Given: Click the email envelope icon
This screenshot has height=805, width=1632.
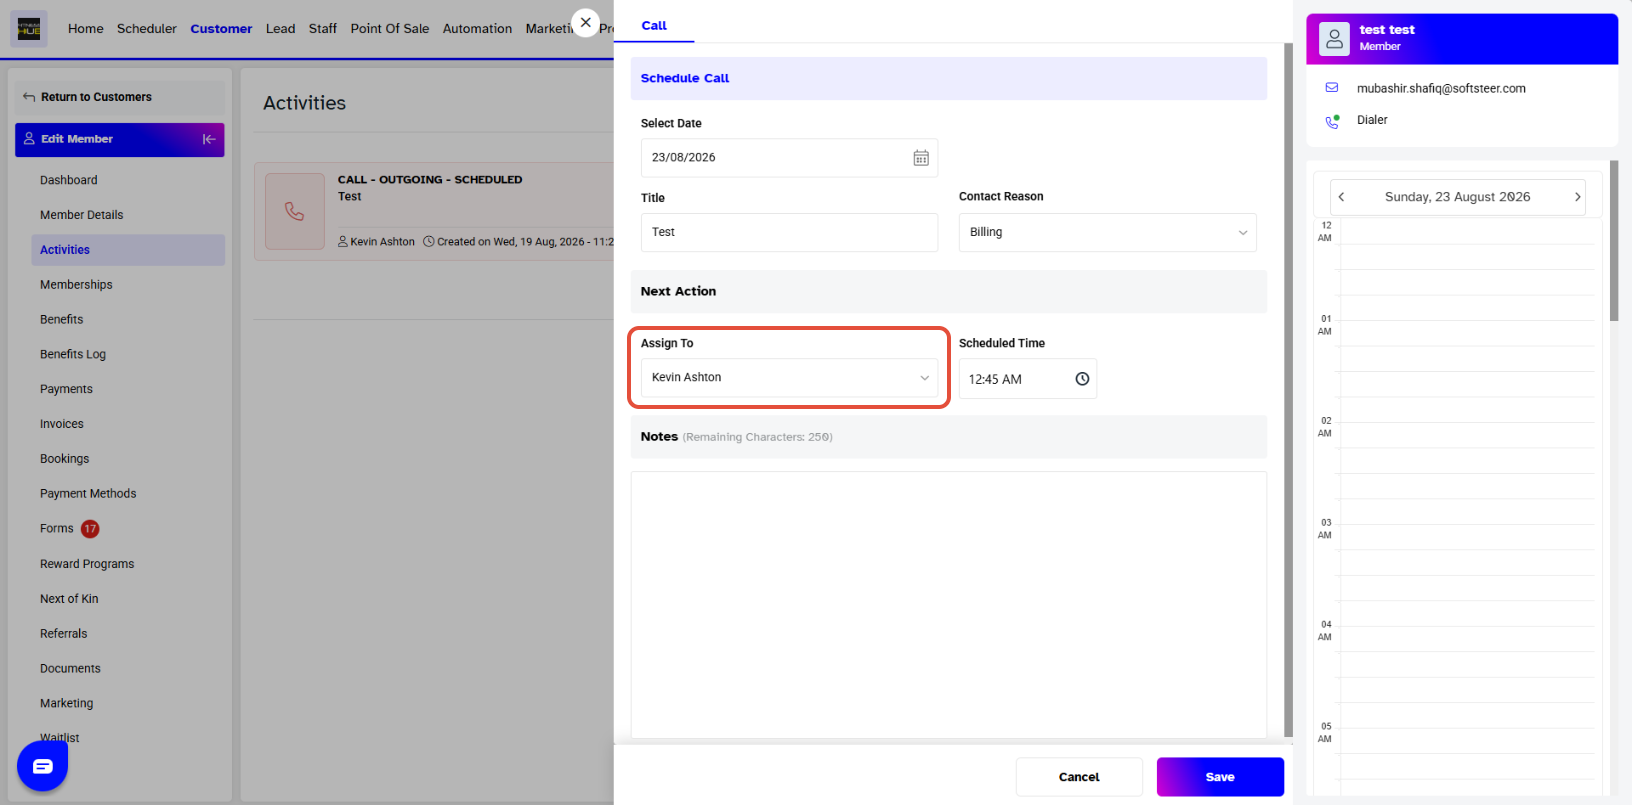Looking at the screenshot, I should 1332,88.
